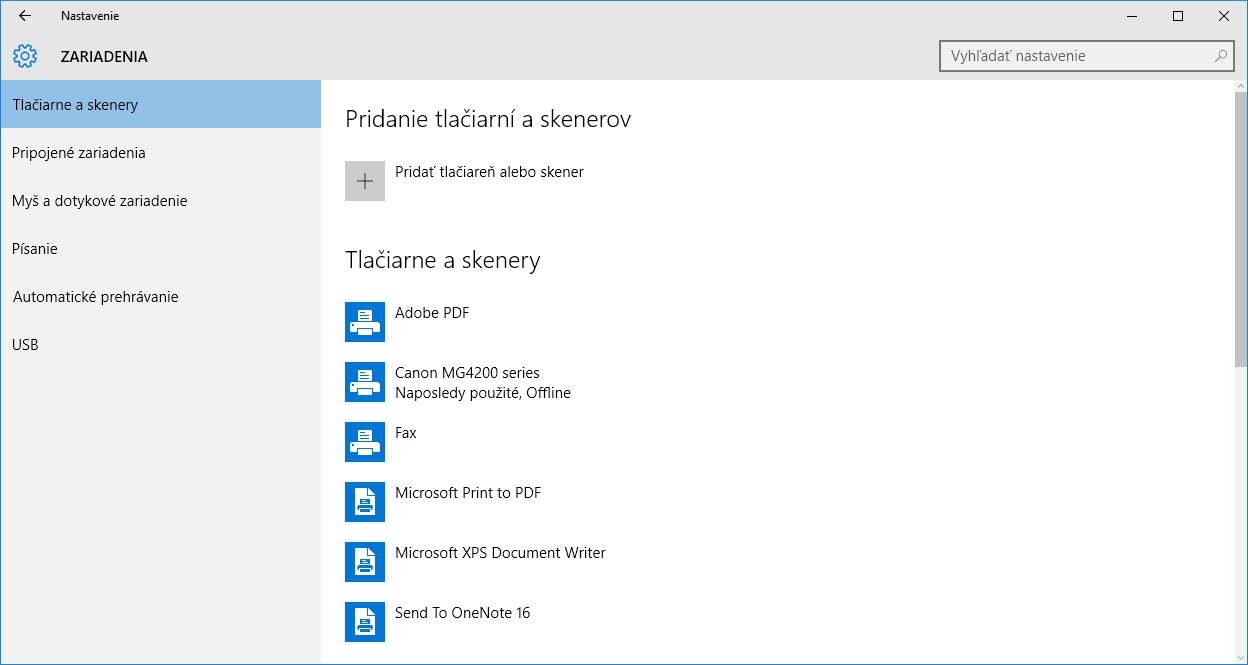Click Pridať tlačiareň alebo skener label
The image size is (1248, 665).
pos(489,172)
